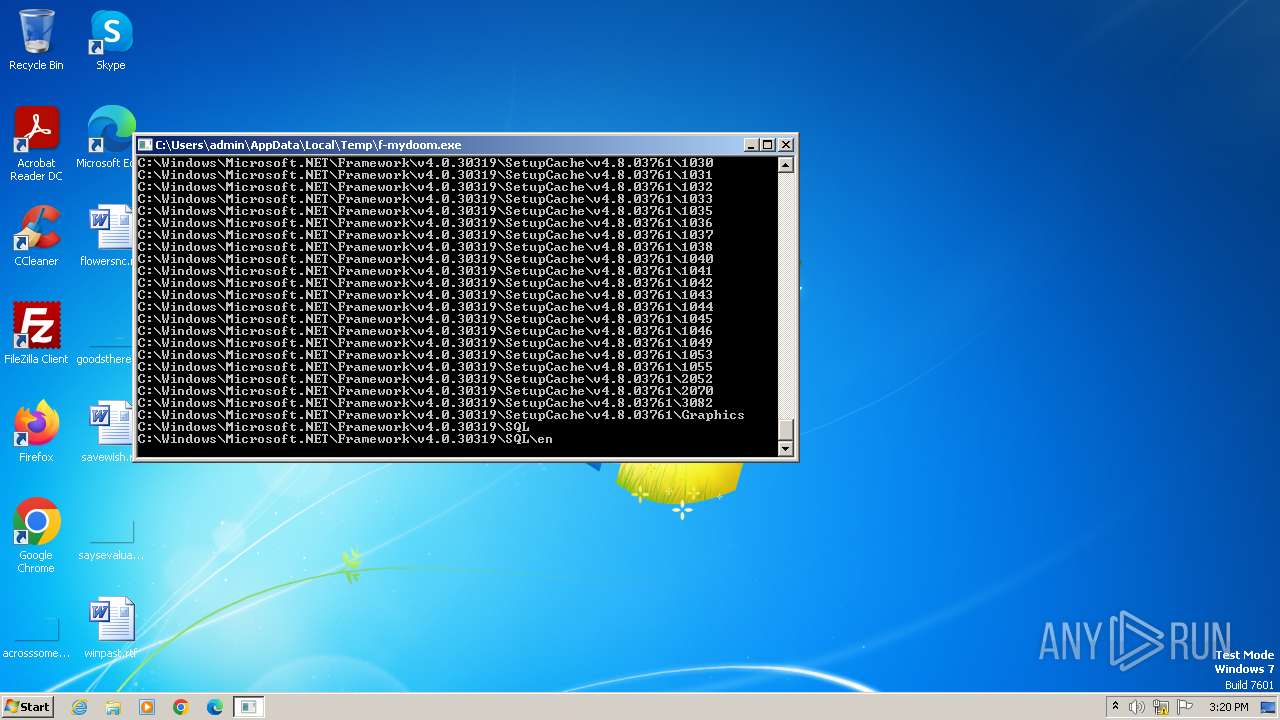Open File Explorer from the taskbar

click(113, 707)
